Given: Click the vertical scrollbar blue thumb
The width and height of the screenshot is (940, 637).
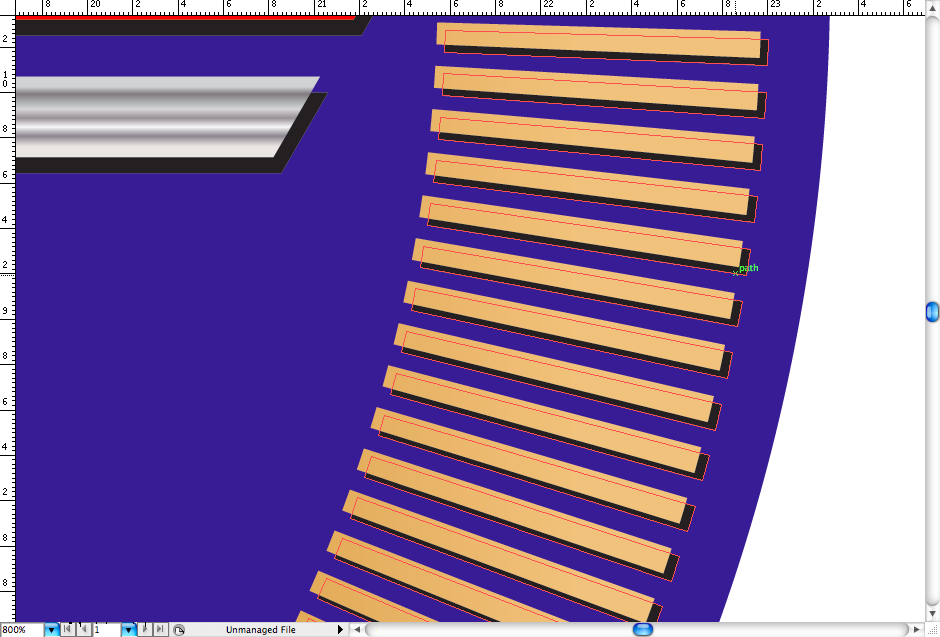Looking at the screenshot, I should pos(932,312).
